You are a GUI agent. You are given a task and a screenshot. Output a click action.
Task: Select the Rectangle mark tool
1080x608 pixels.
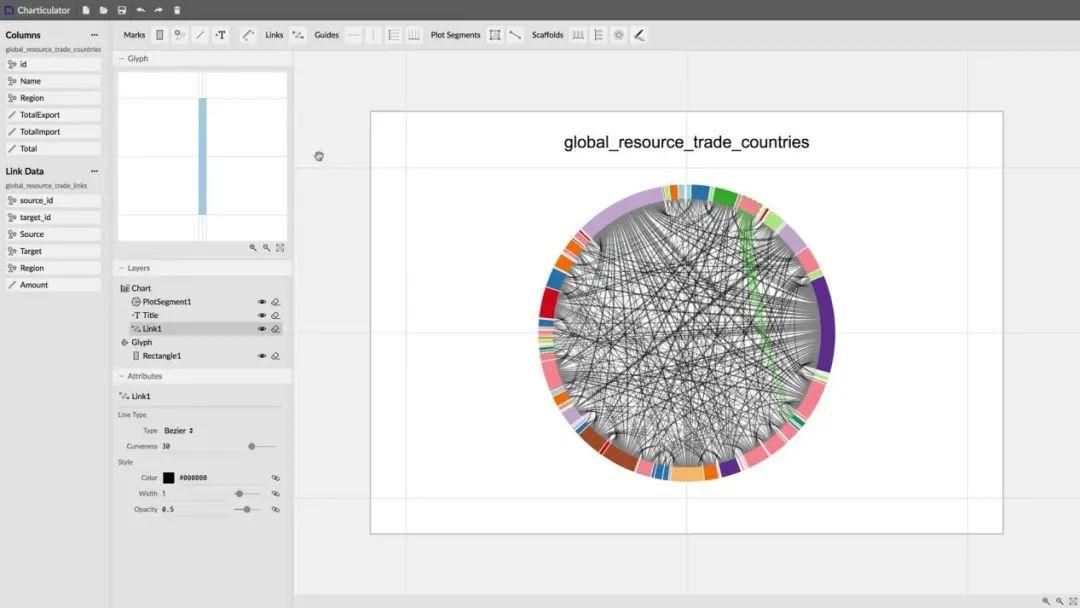pos(160,35)
